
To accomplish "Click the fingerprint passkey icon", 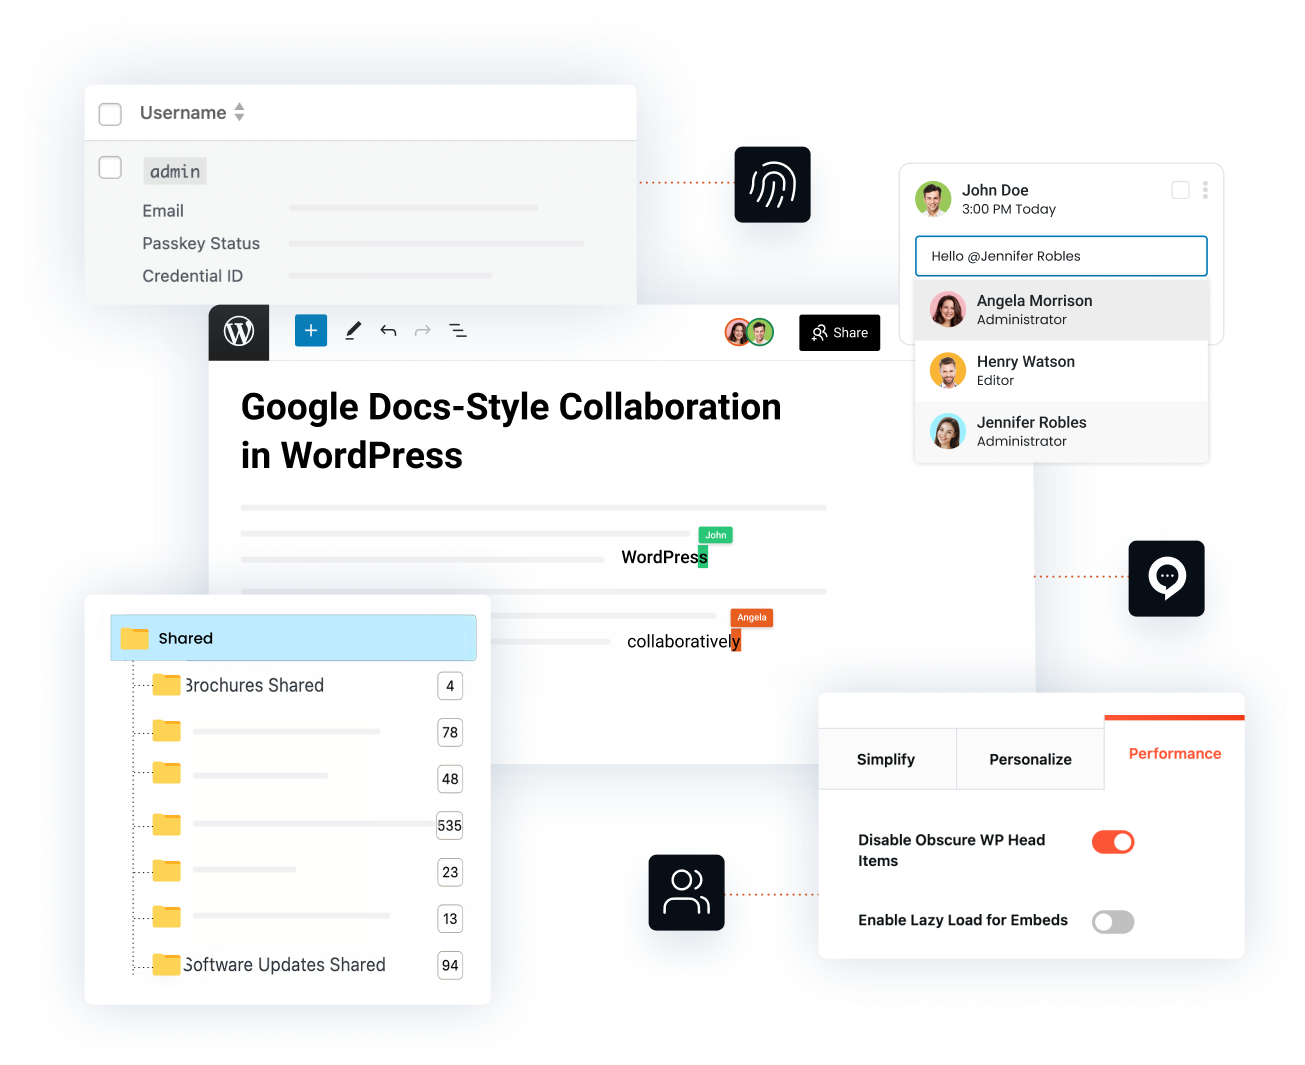I will (x=772, y=185).
